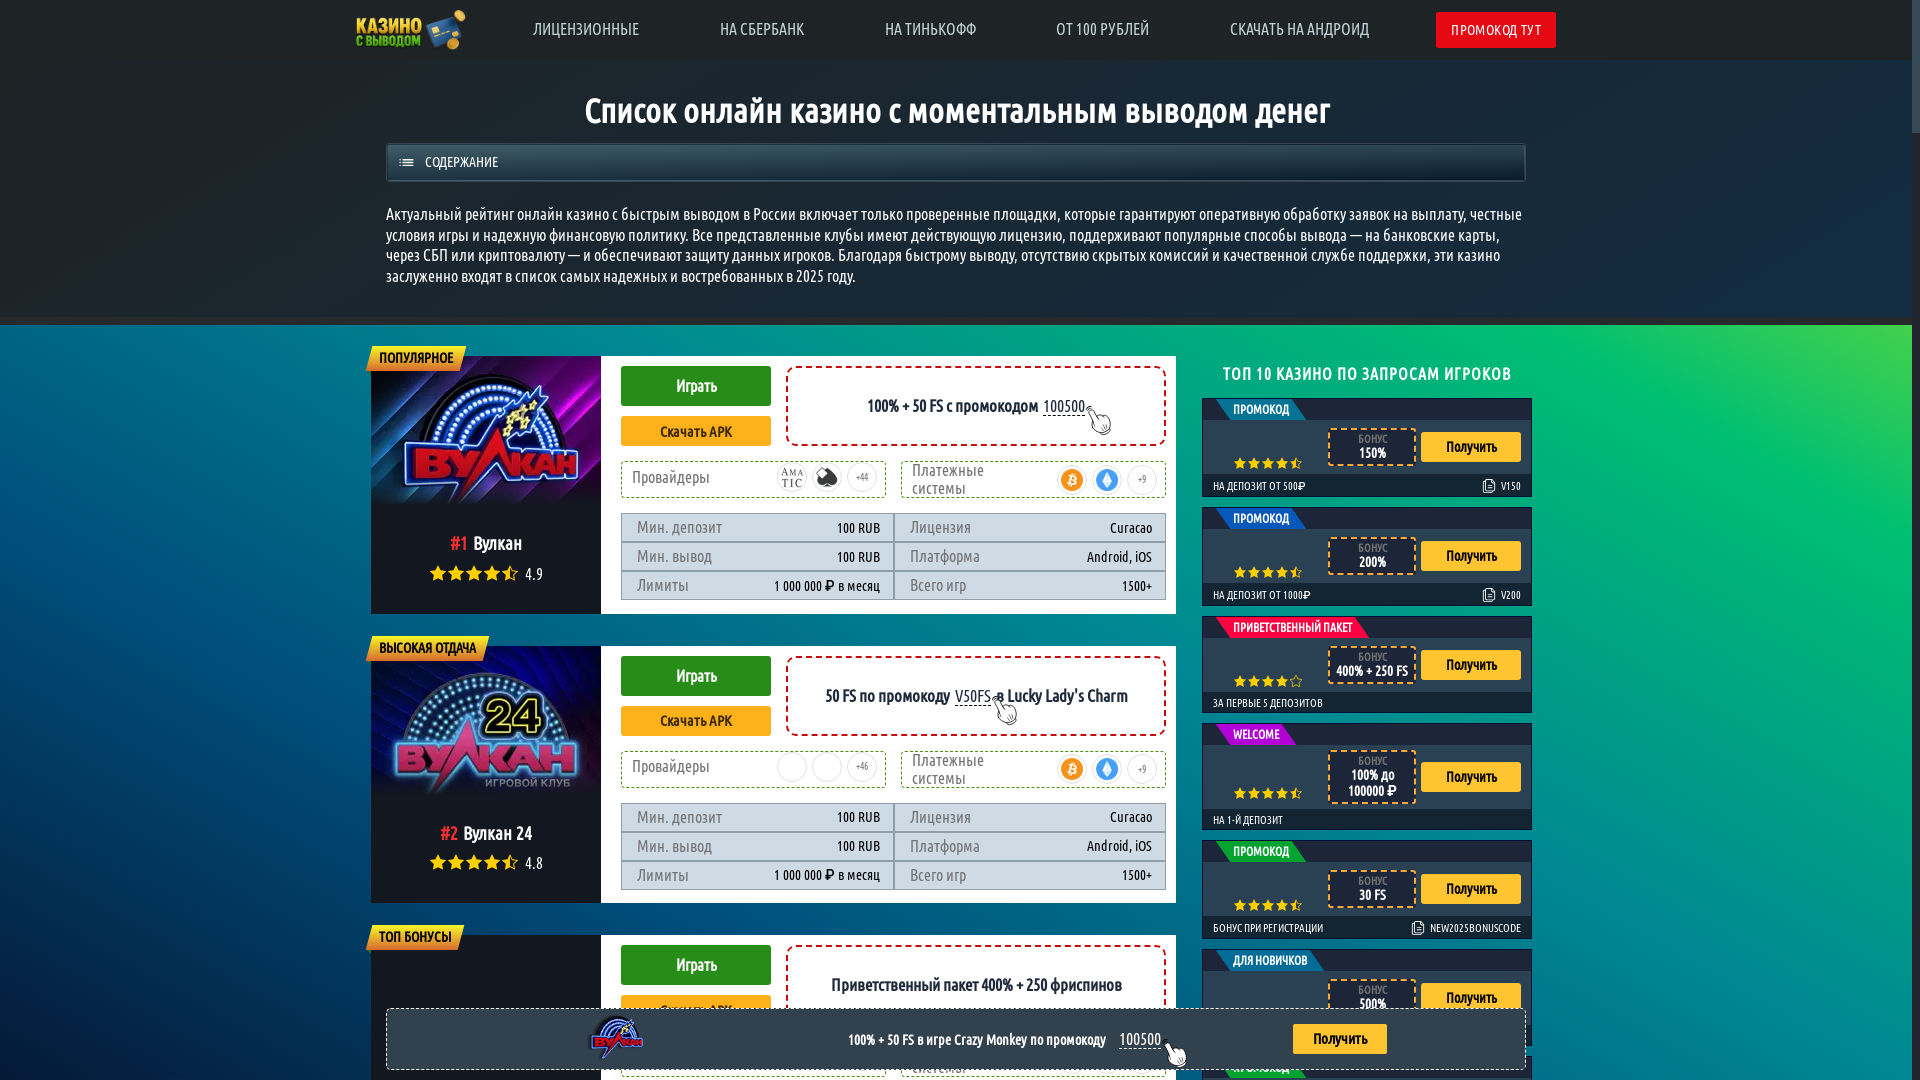Open the НА СБЕРБАНК menu item
Viewport: 1920px width, 1080px height.
pos(762,30)
